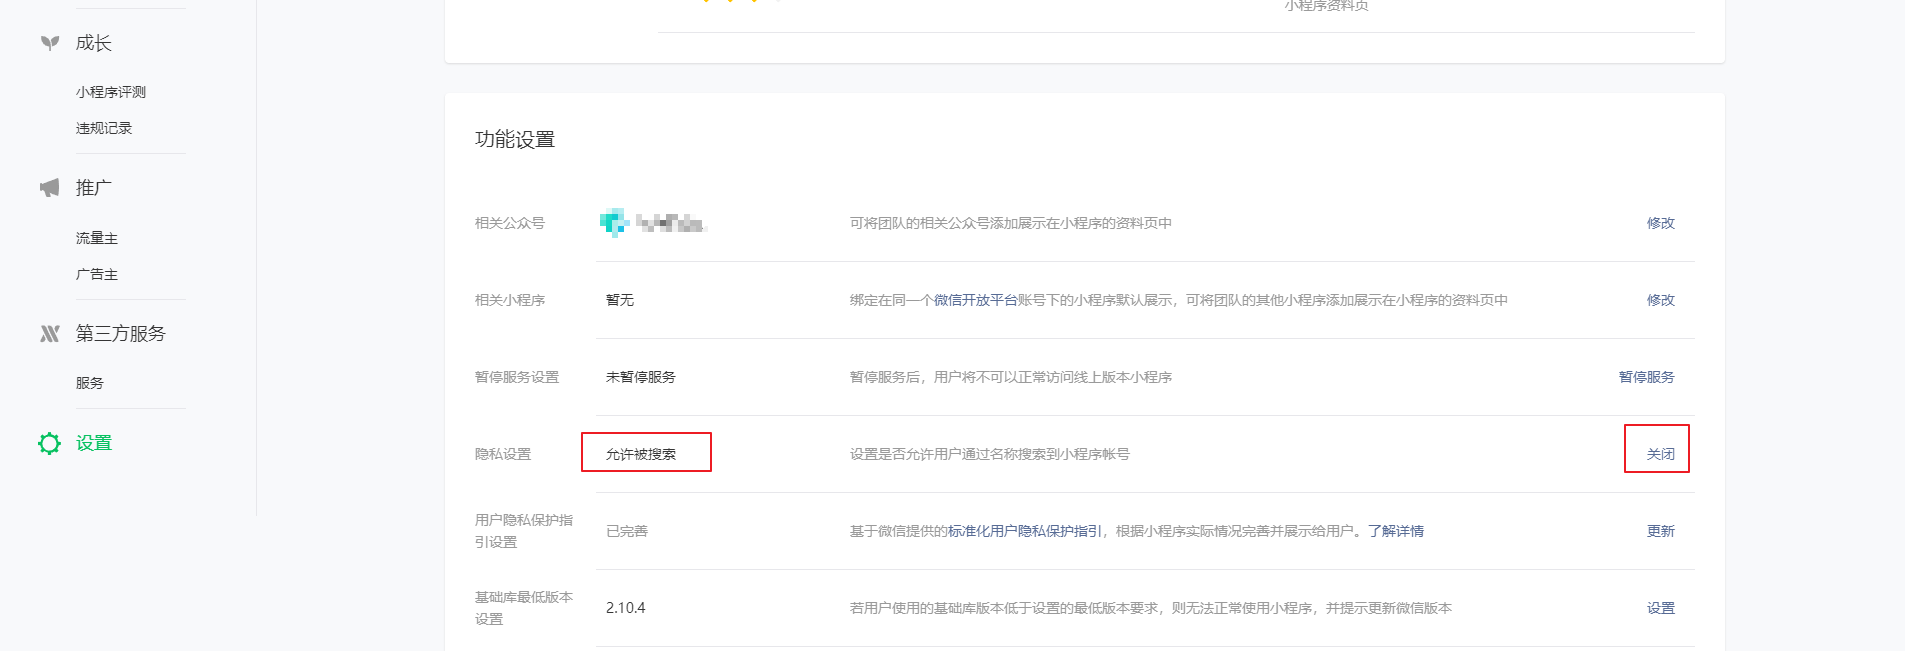Click the 未暂停服务 status text
The image size is (1905, 651).
641,377
